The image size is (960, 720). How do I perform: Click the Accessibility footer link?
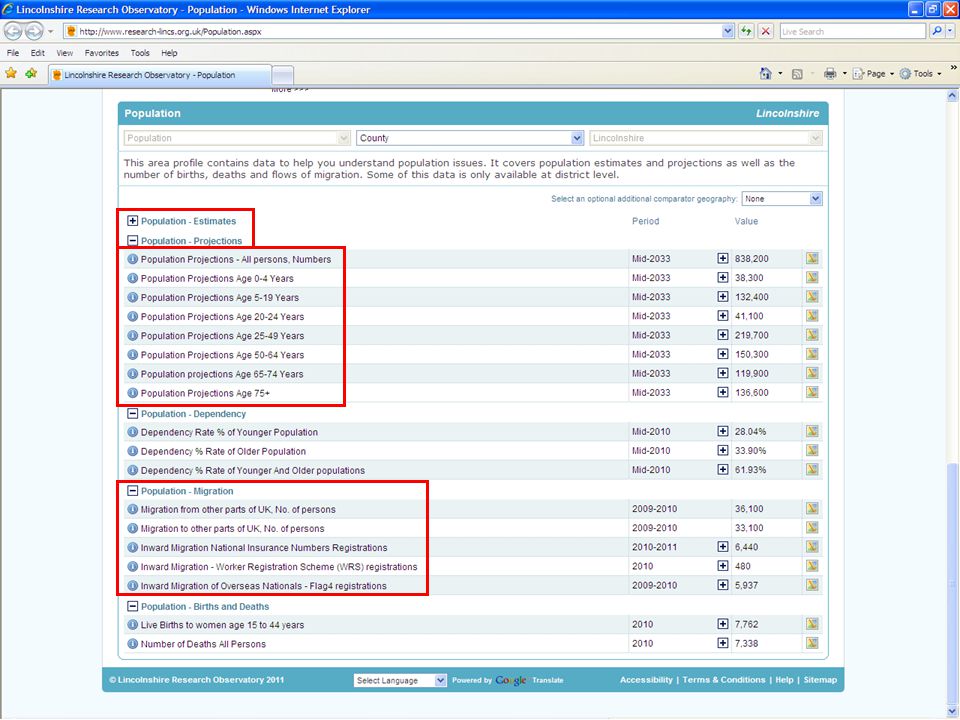click(x=646, y=680)
